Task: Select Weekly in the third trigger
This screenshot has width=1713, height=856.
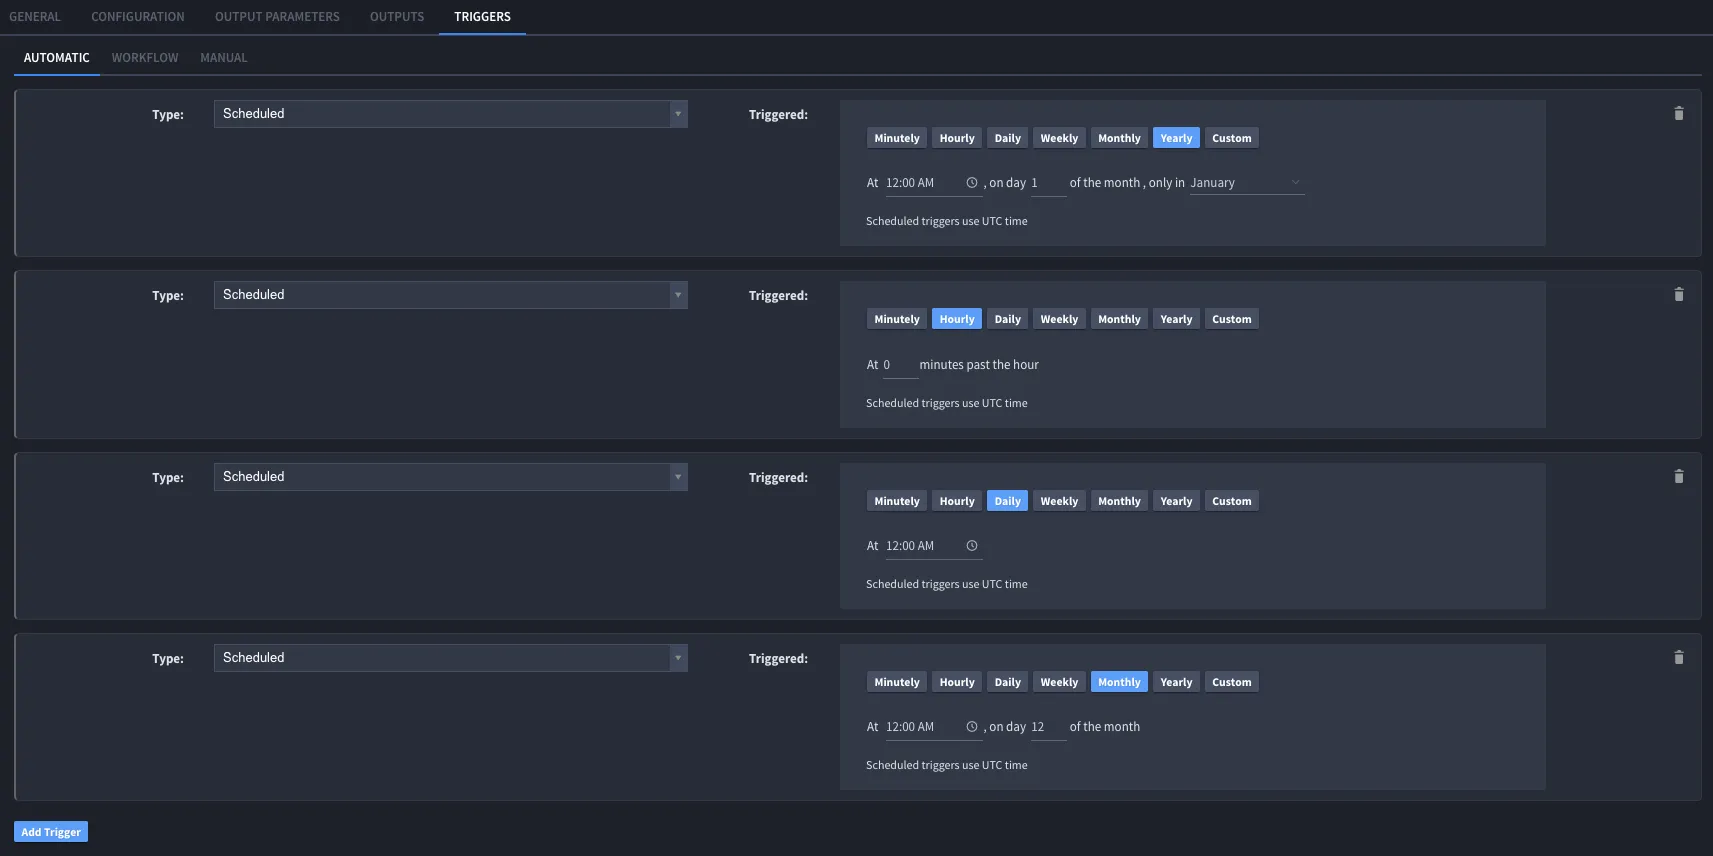Action: pyautogui.click(x=1059, y=501)
